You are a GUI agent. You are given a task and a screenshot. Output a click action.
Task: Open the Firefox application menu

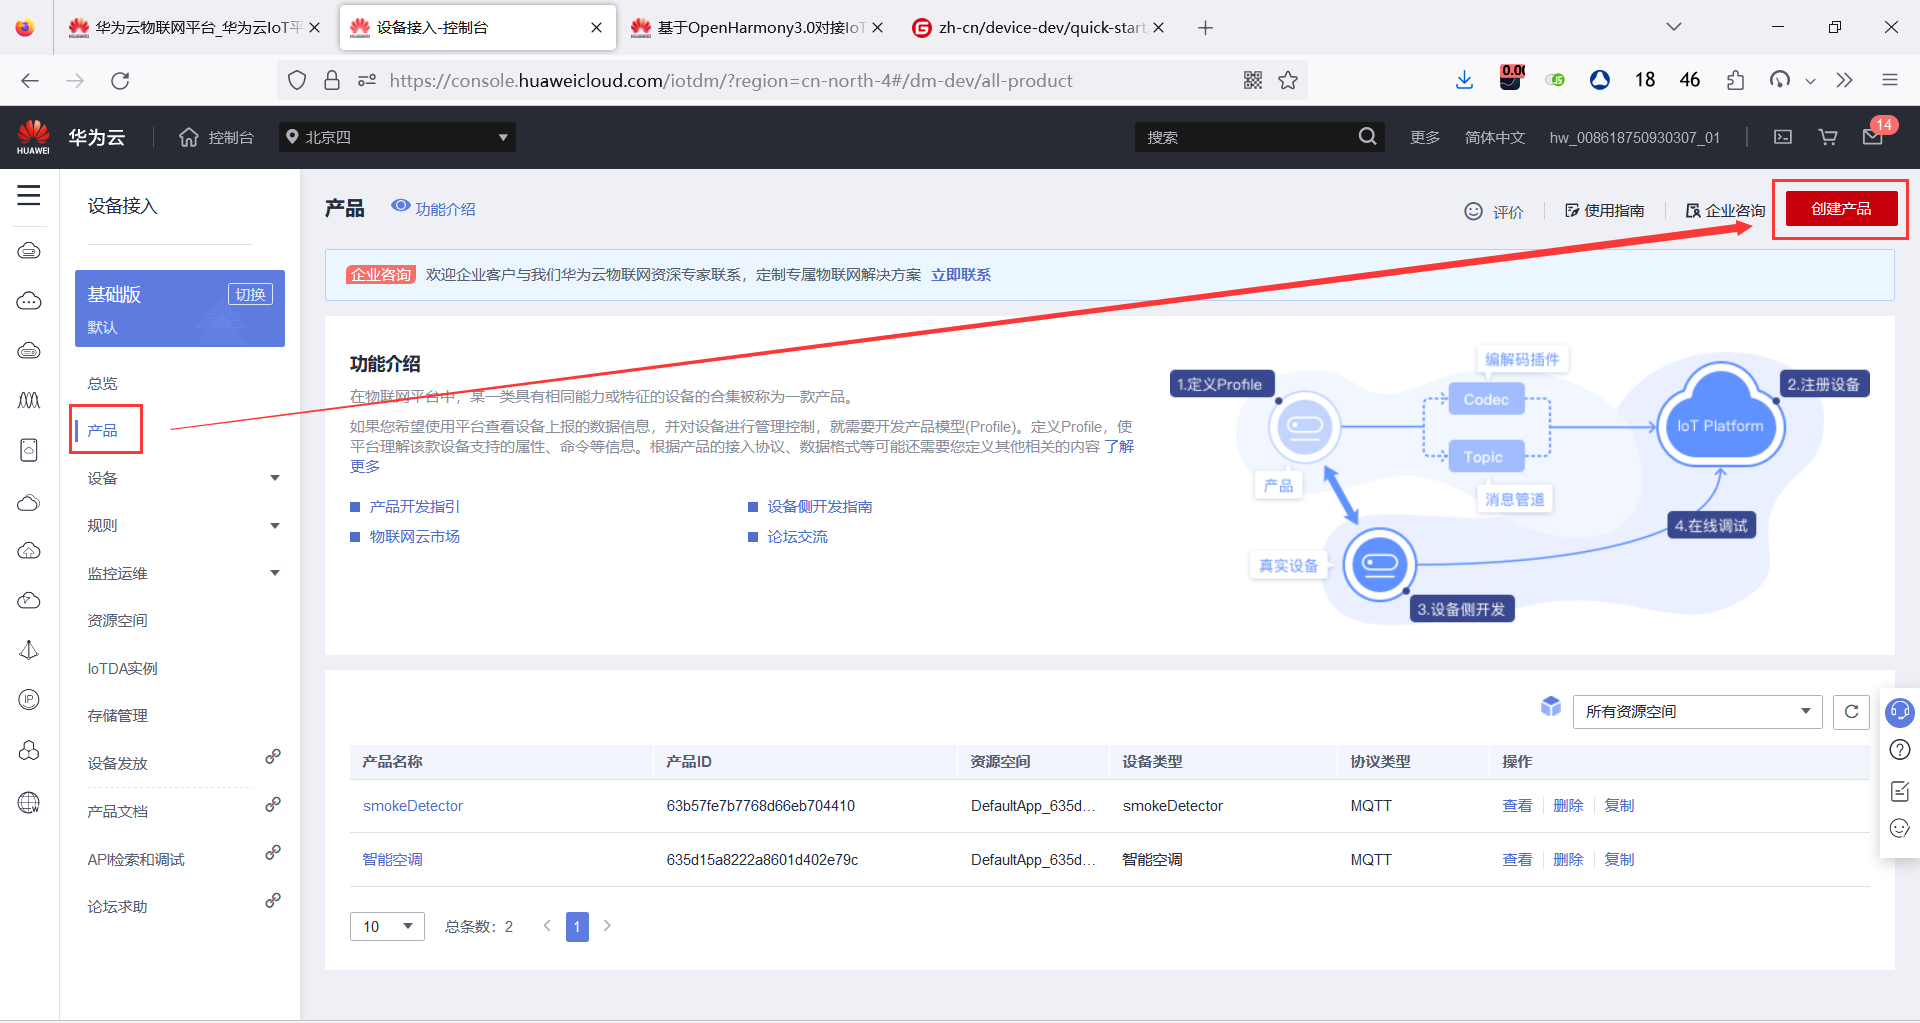(x=1890, y=80)
